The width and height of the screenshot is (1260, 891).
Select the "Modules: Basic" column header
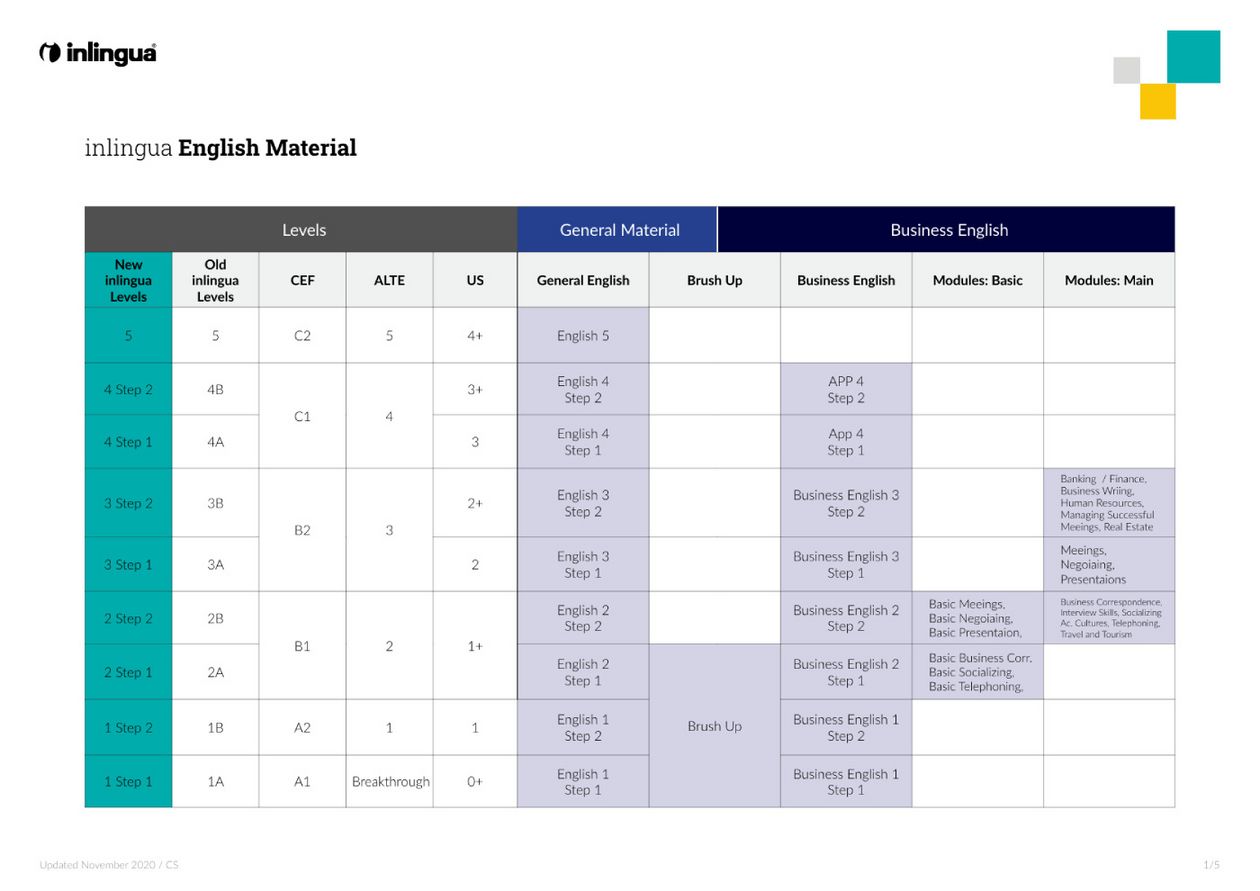click(x=977, y=280)
